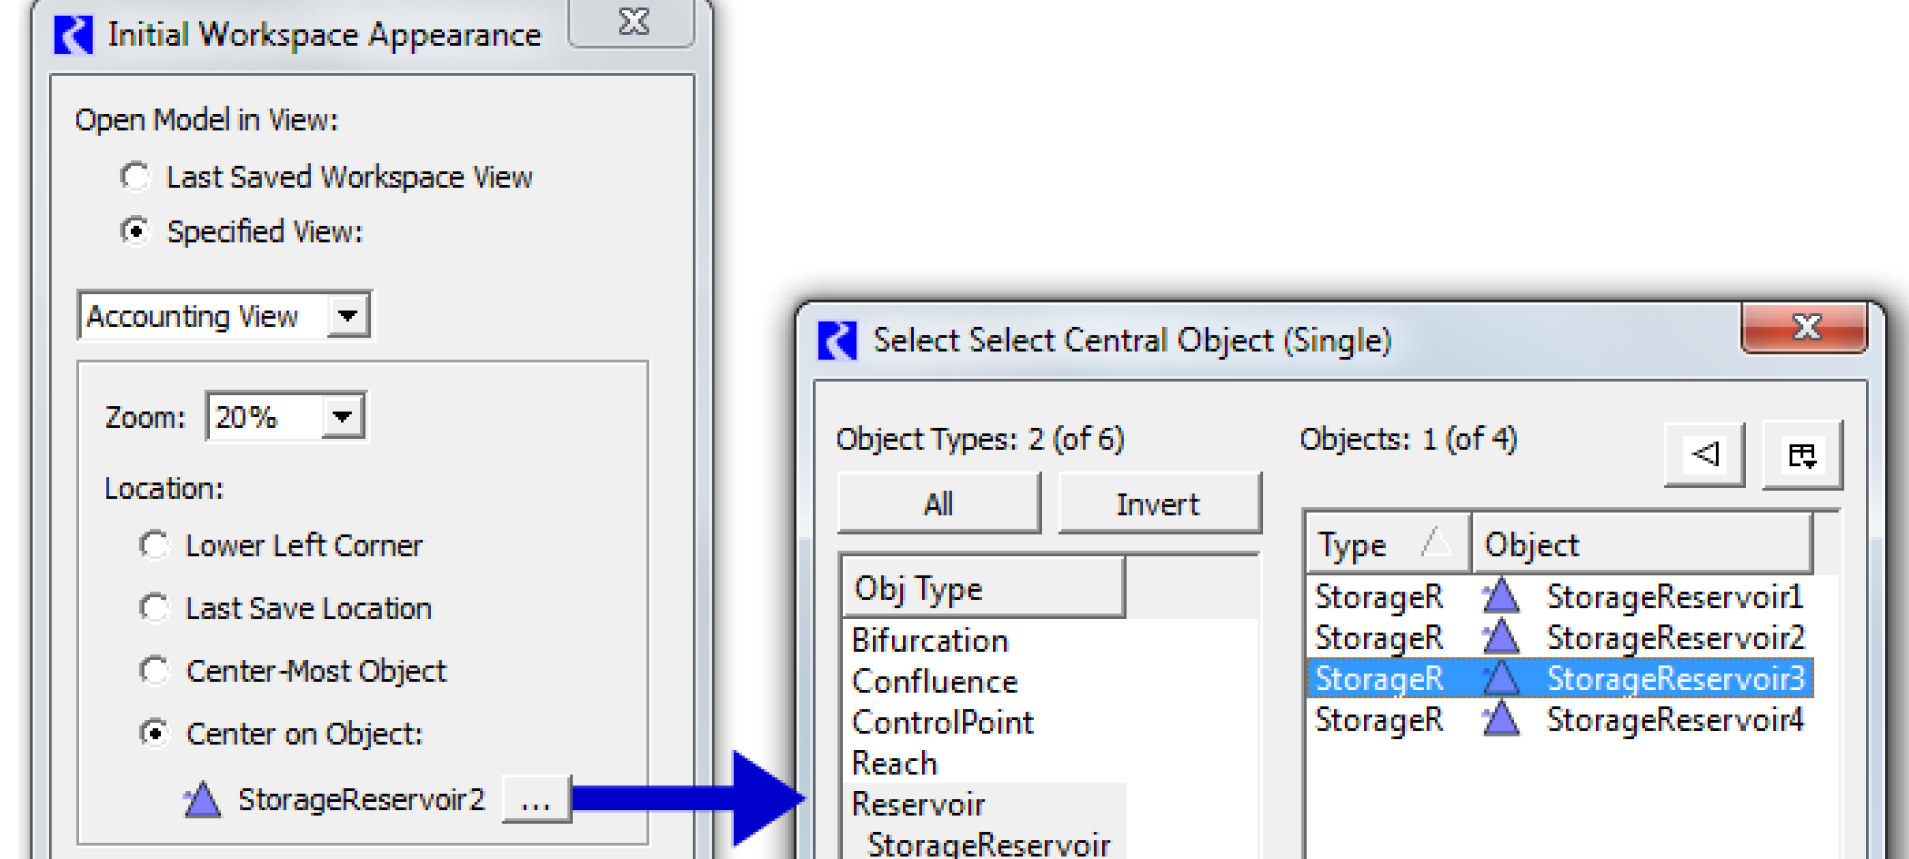Click the triangle icon beside StorageReservoir4

[x=1500, y=720]
